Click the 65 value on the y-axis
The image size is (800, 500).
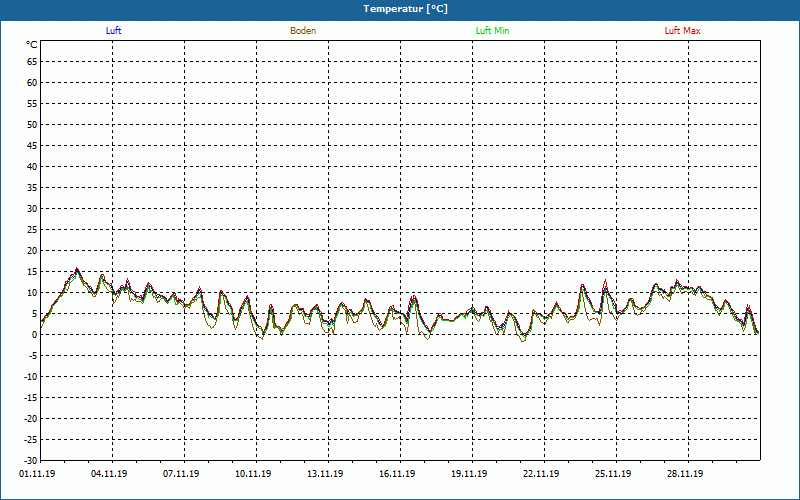[32, 62]
